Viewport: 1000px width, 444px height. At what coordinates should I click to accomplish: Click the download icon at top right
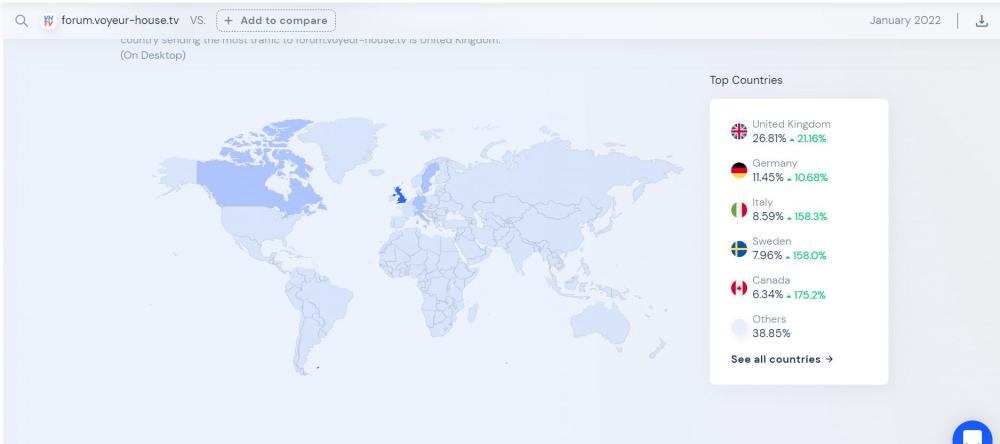[979, 20]
